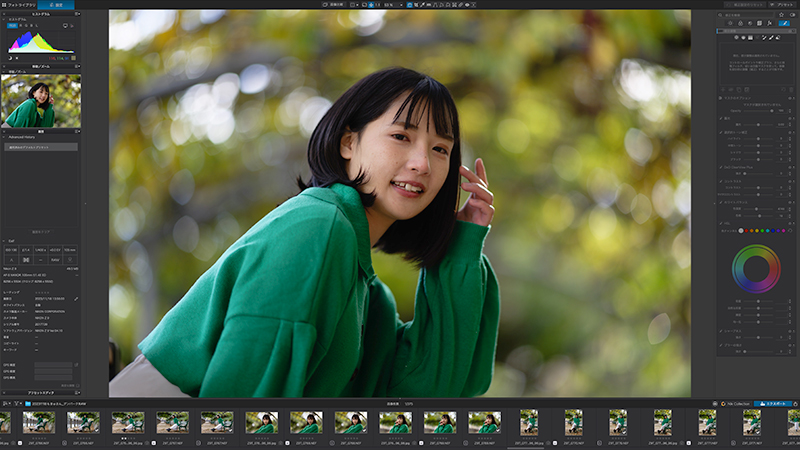
Task: Open the Nik Collection plugin button
Action: [x=735, y=404]
